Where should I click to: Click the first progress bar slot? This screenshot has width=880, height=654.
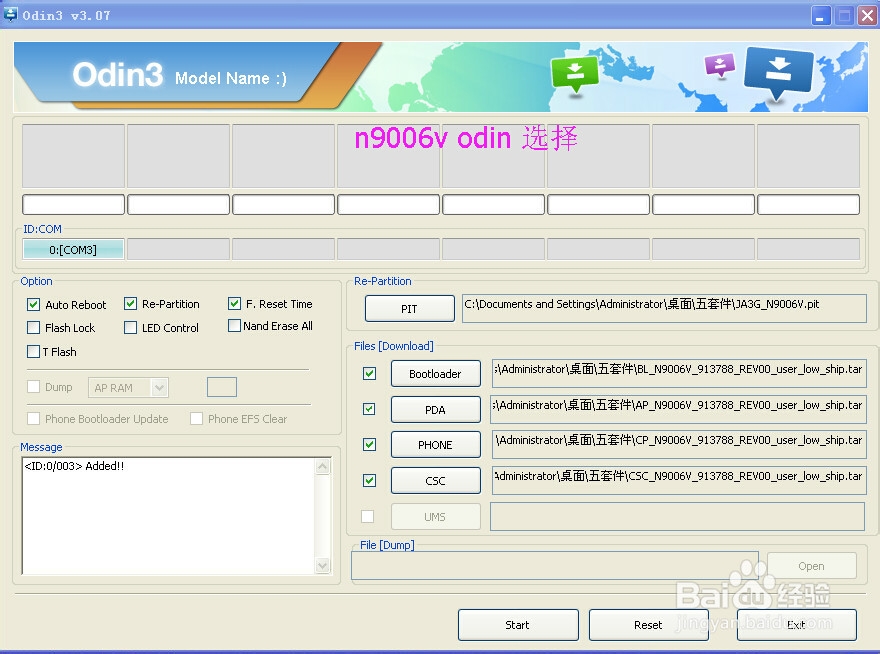click(73, 204)
